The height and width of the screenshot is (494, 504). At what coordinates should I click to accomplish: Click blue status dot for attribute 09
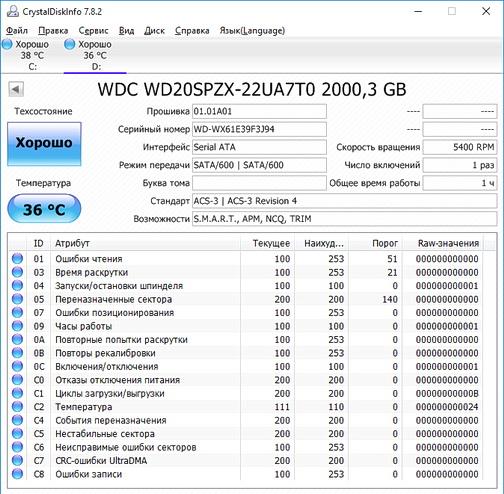coord(17,326)
